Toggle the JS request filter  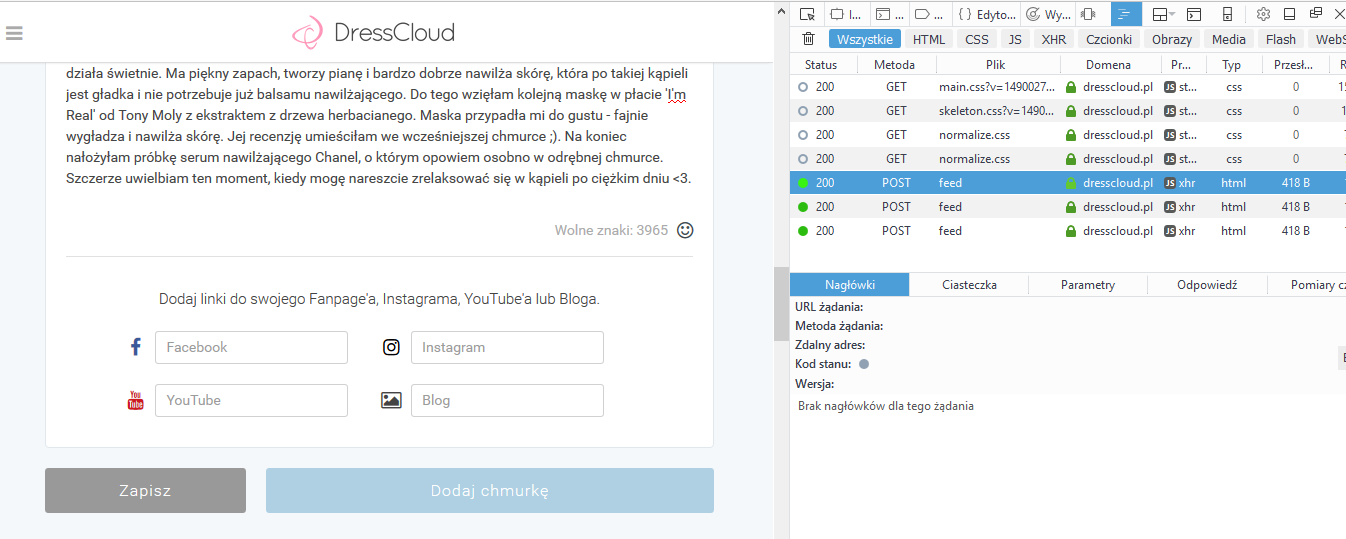click(x=1015, y=39)
